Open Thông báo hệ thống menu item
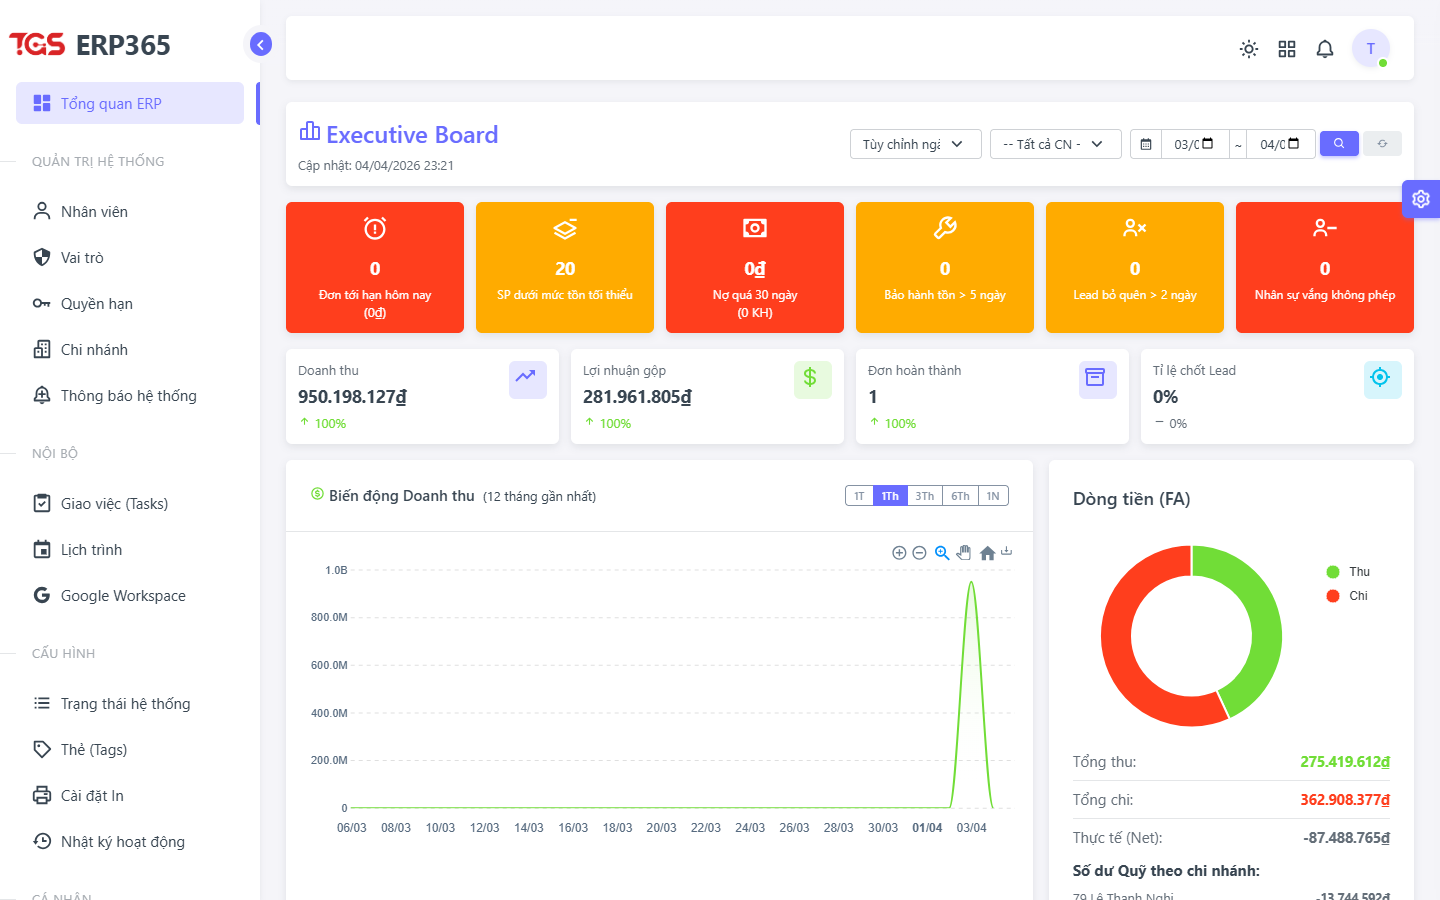 pos(130,395)
